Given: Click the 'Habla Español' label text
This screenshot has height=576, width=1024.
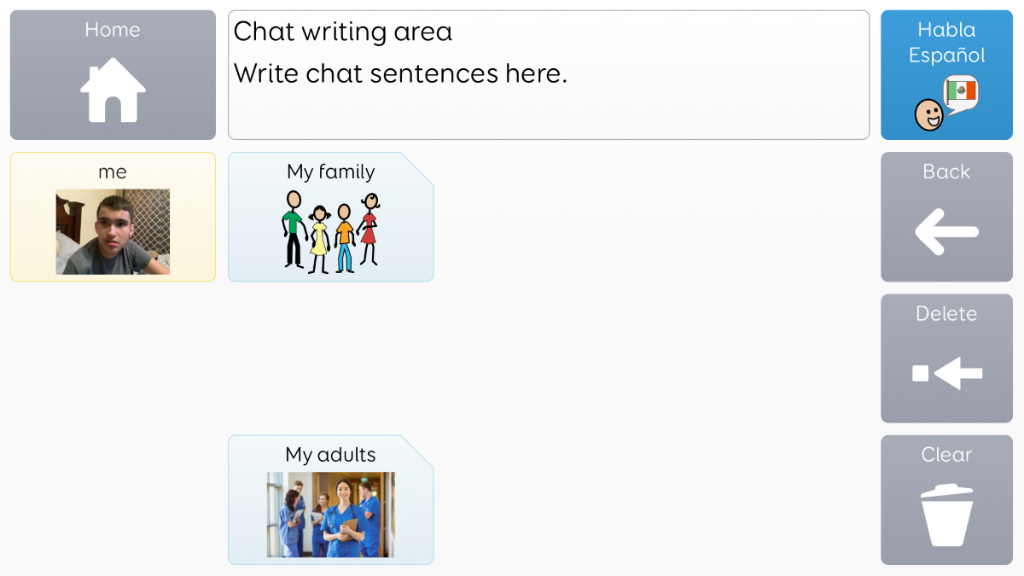Looking at the screenshot, I should 946,42.
